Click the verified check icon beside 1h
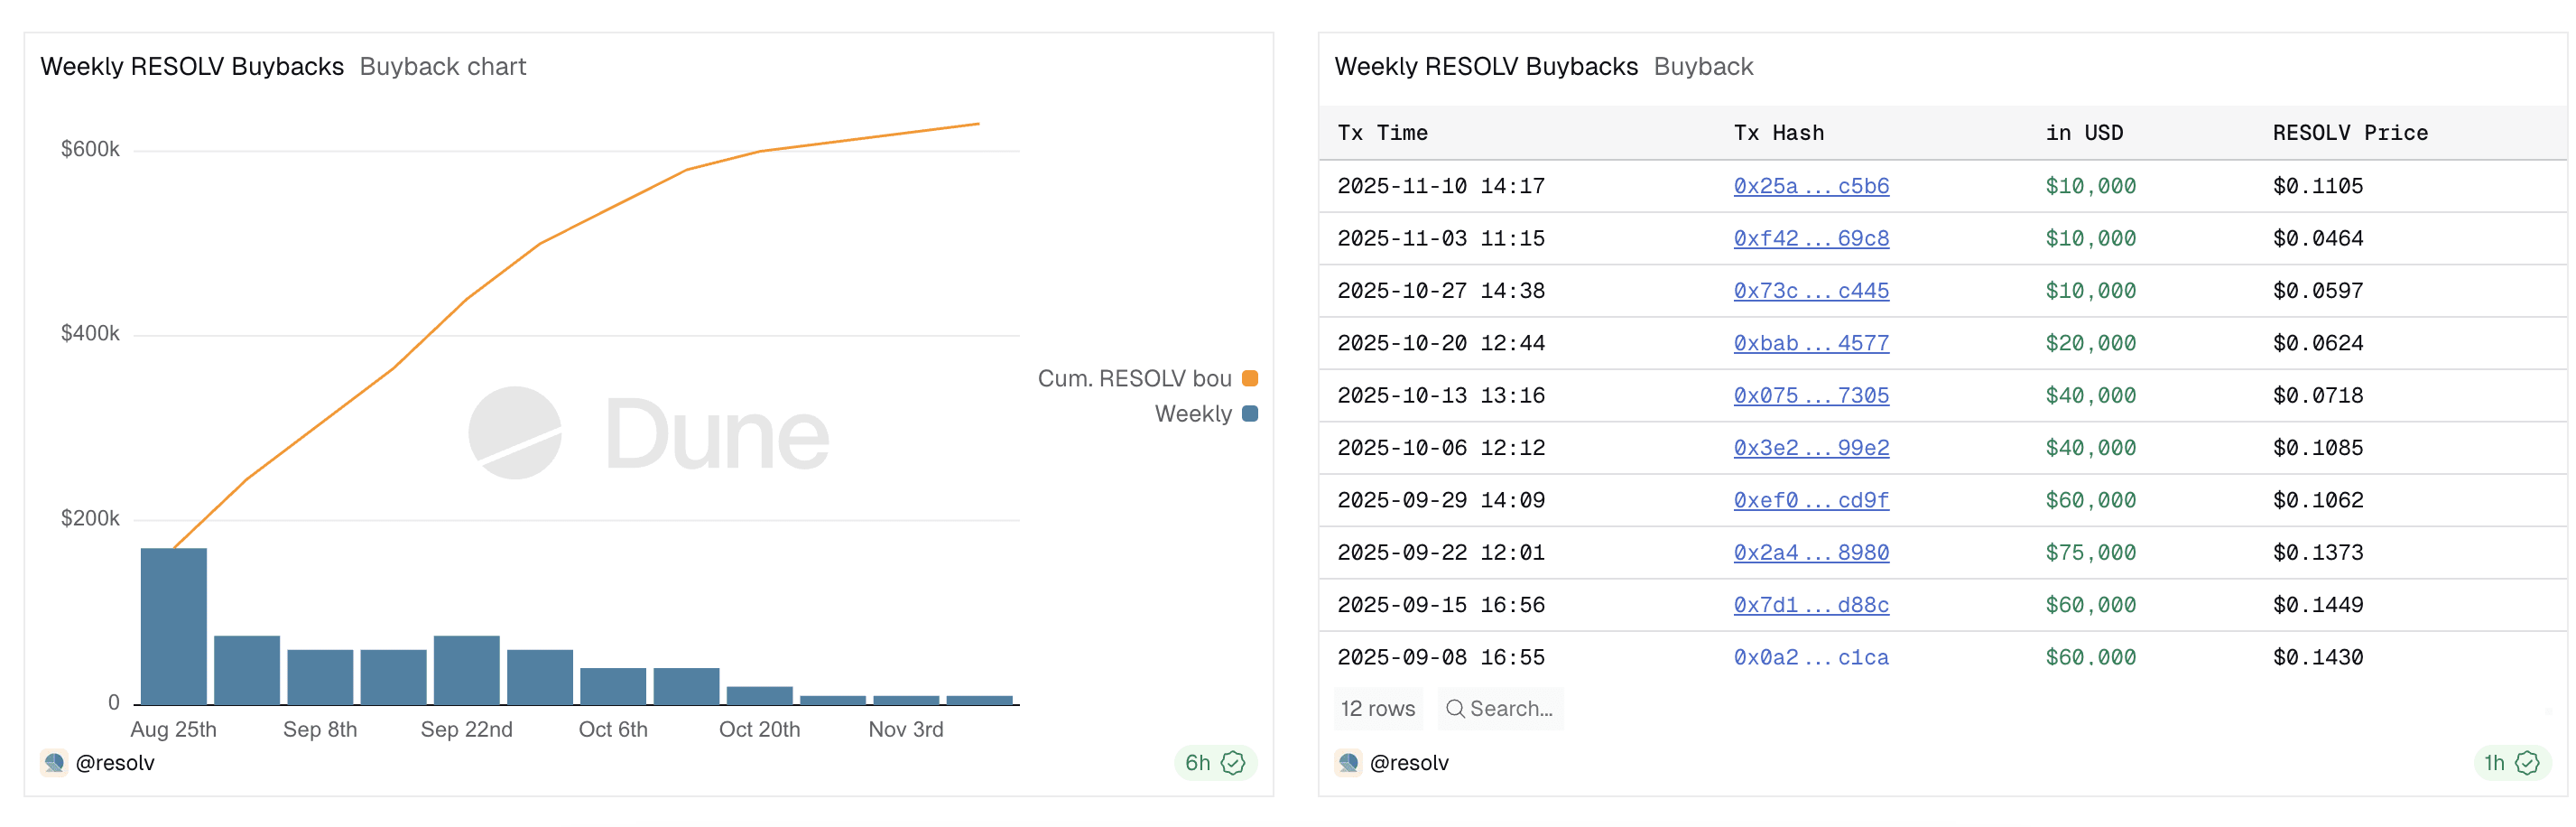This screenshot has width=2576, height=827. tap(2527, 763)
